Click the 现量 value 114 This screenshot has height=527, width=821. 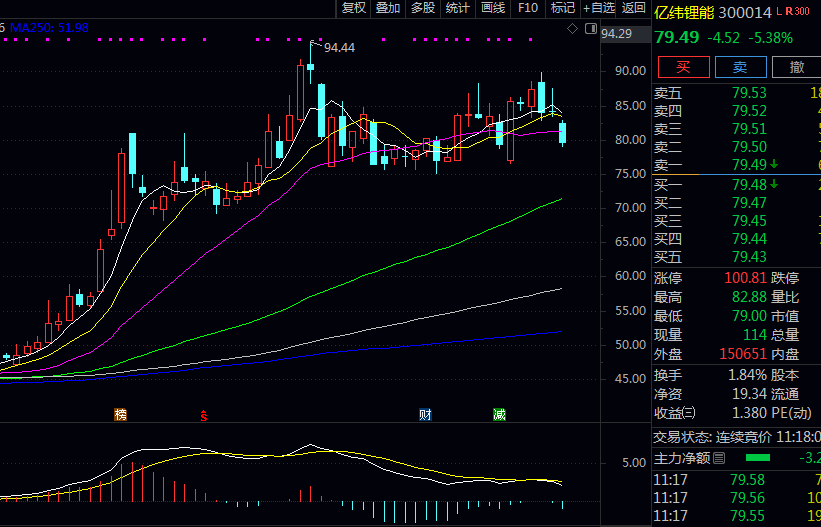click(x=755, y=335)
